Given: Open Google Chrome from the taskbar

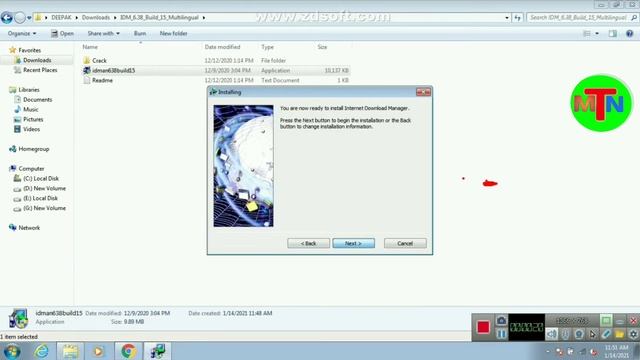Looking at the screenshot, I should [x=128, y=351].
